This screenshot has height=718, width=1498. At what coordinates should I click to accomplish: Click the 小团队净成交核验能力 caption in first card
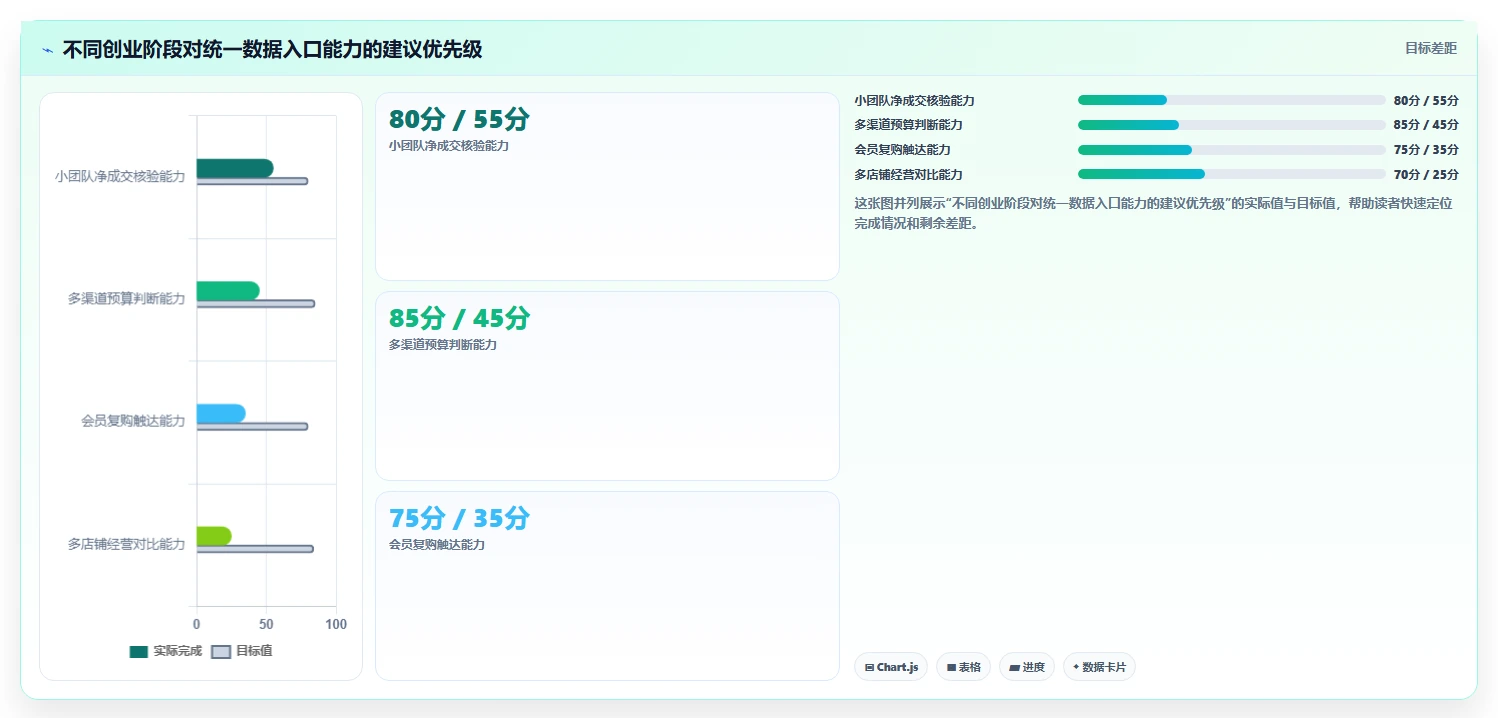coord(449,146)
